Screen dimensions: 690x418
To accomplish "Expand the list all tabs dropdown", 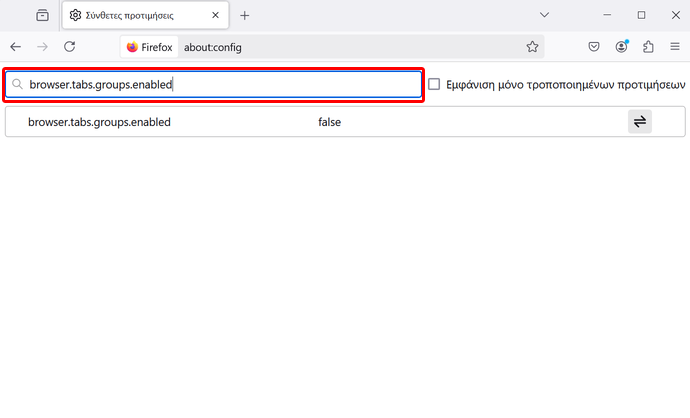I will (x=544, y=15).
